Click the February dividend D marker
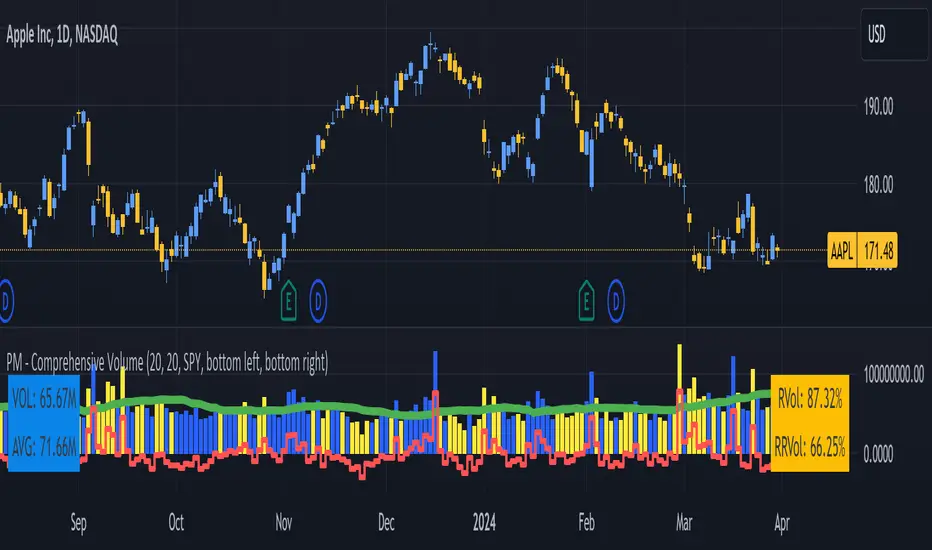 click(616, 301)
